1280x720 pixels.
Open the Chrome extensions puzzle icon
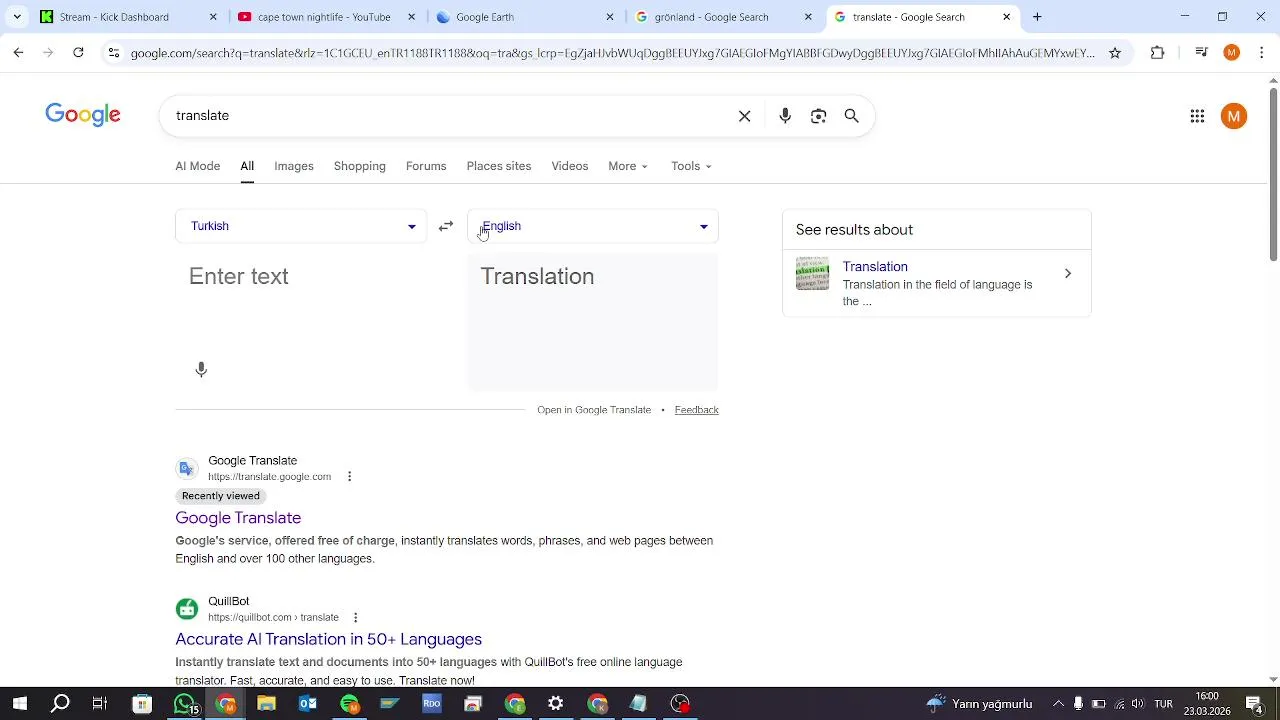click(1158, 53)
